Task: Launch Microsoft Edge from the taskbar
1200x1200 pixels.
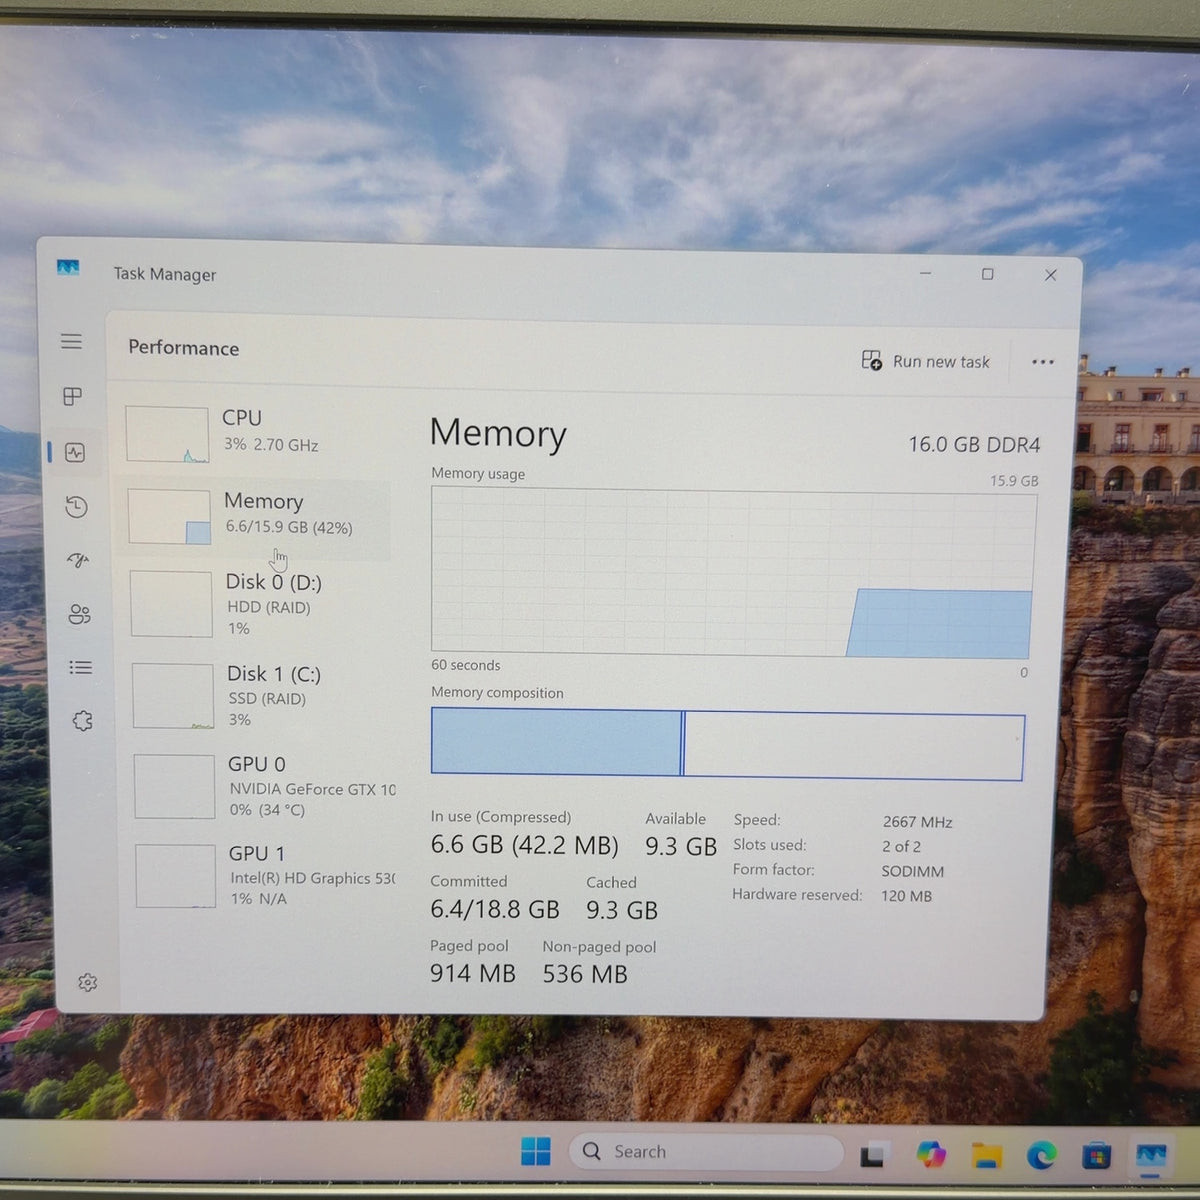Action: tap(1041, 1156)
